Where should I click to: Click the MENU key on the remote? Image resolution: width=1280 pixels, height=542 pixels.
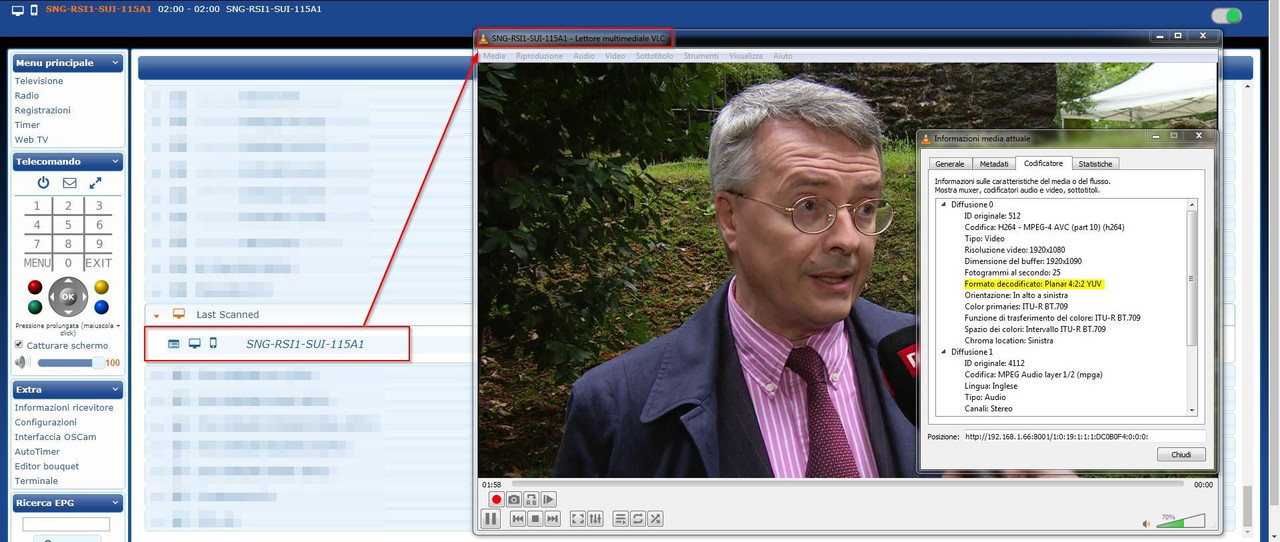click(x=37, y=263)
